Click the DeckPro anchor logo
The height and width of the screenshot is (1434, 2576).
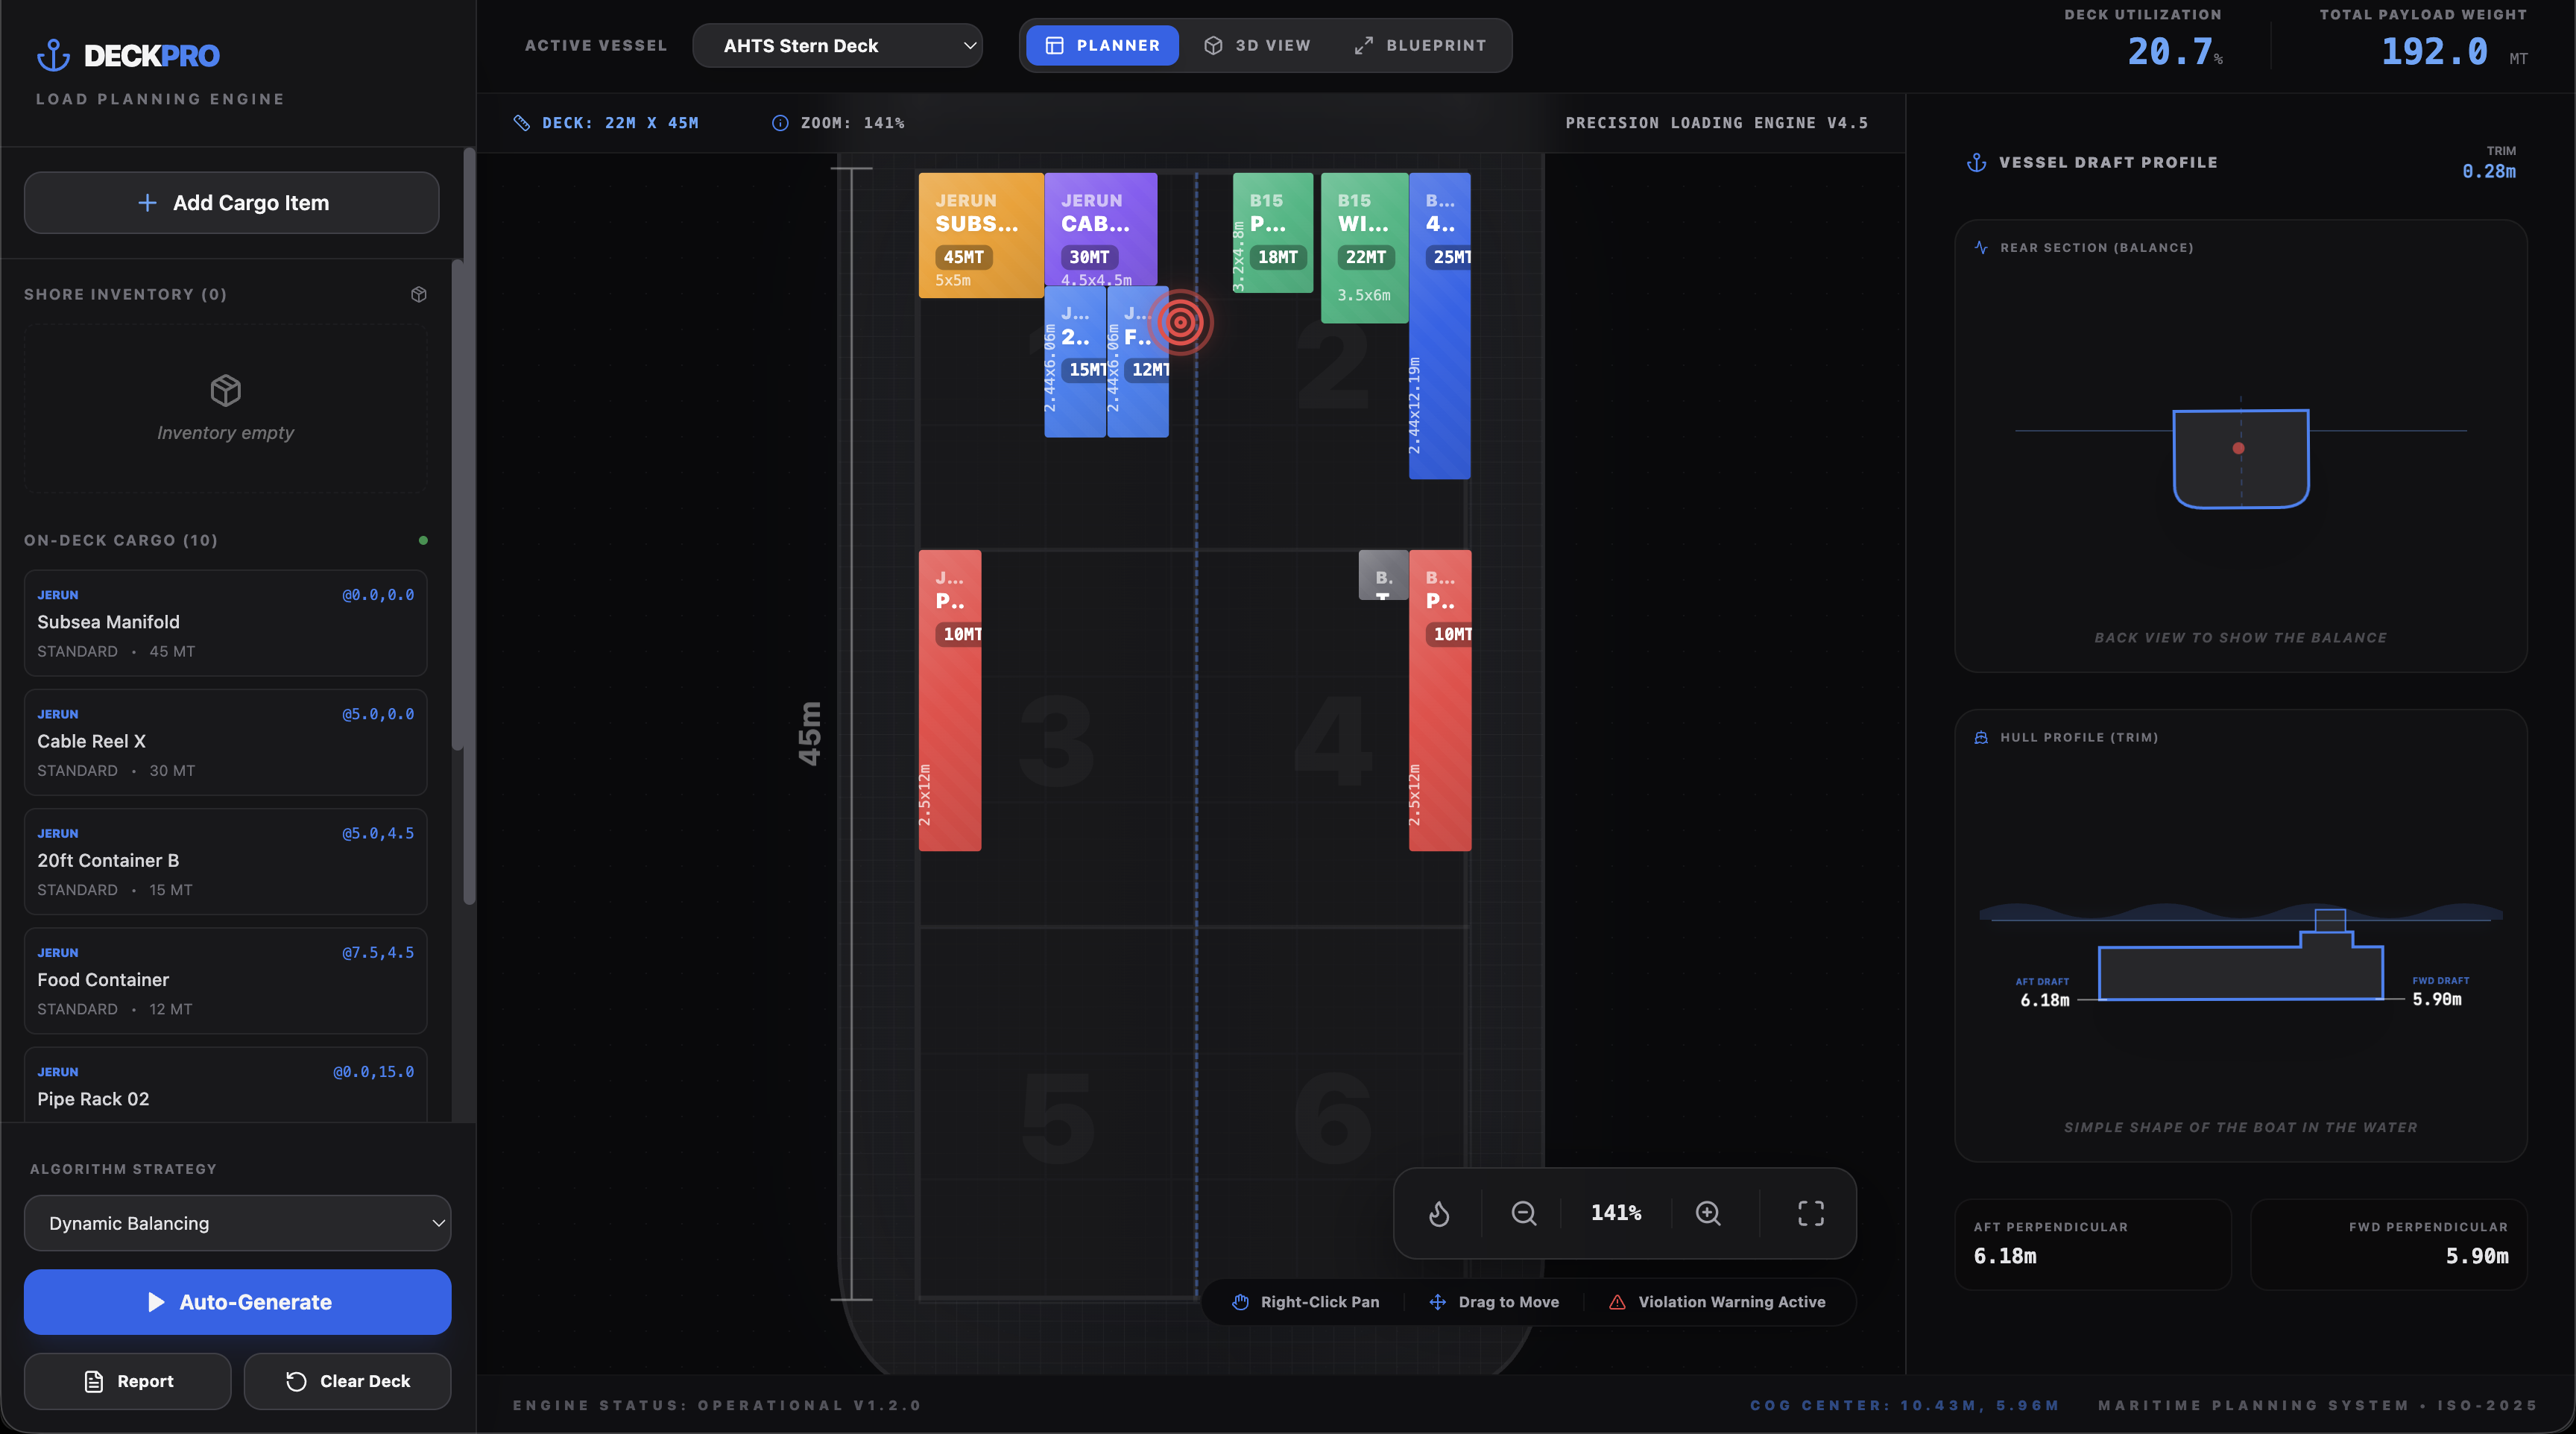point(54,55)
